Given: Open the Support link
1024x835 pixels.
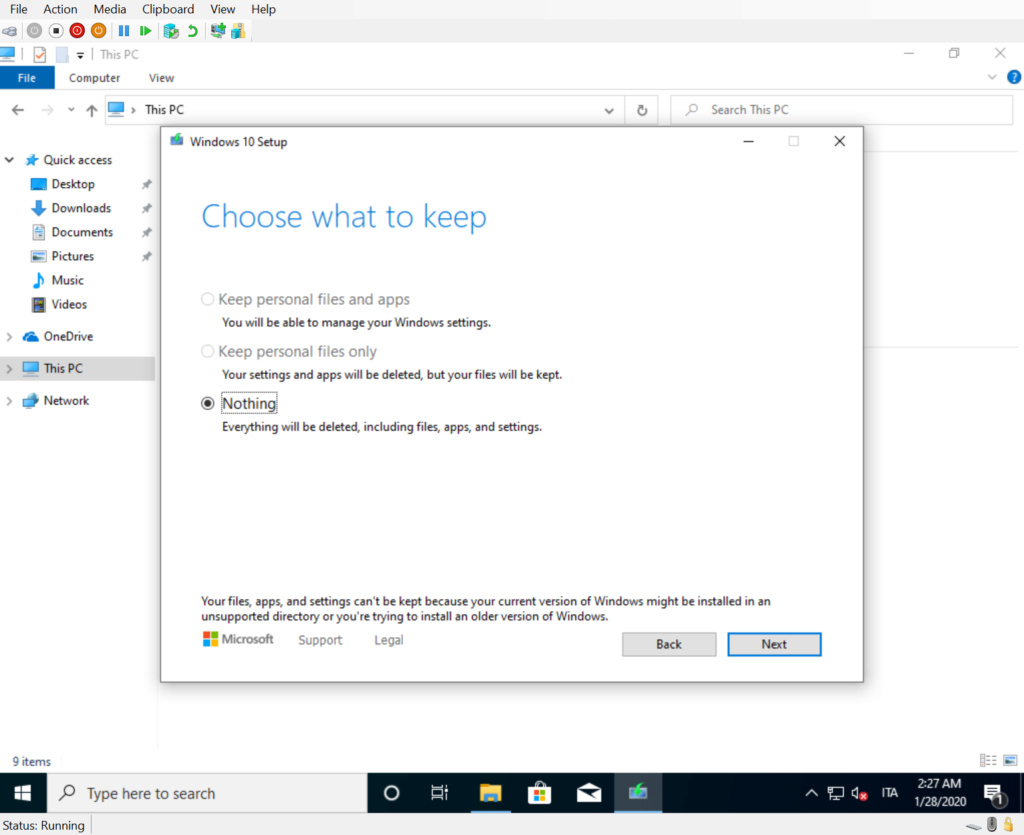Looking at the screenshot, I should pyautogui.click(x=320, y=640).
